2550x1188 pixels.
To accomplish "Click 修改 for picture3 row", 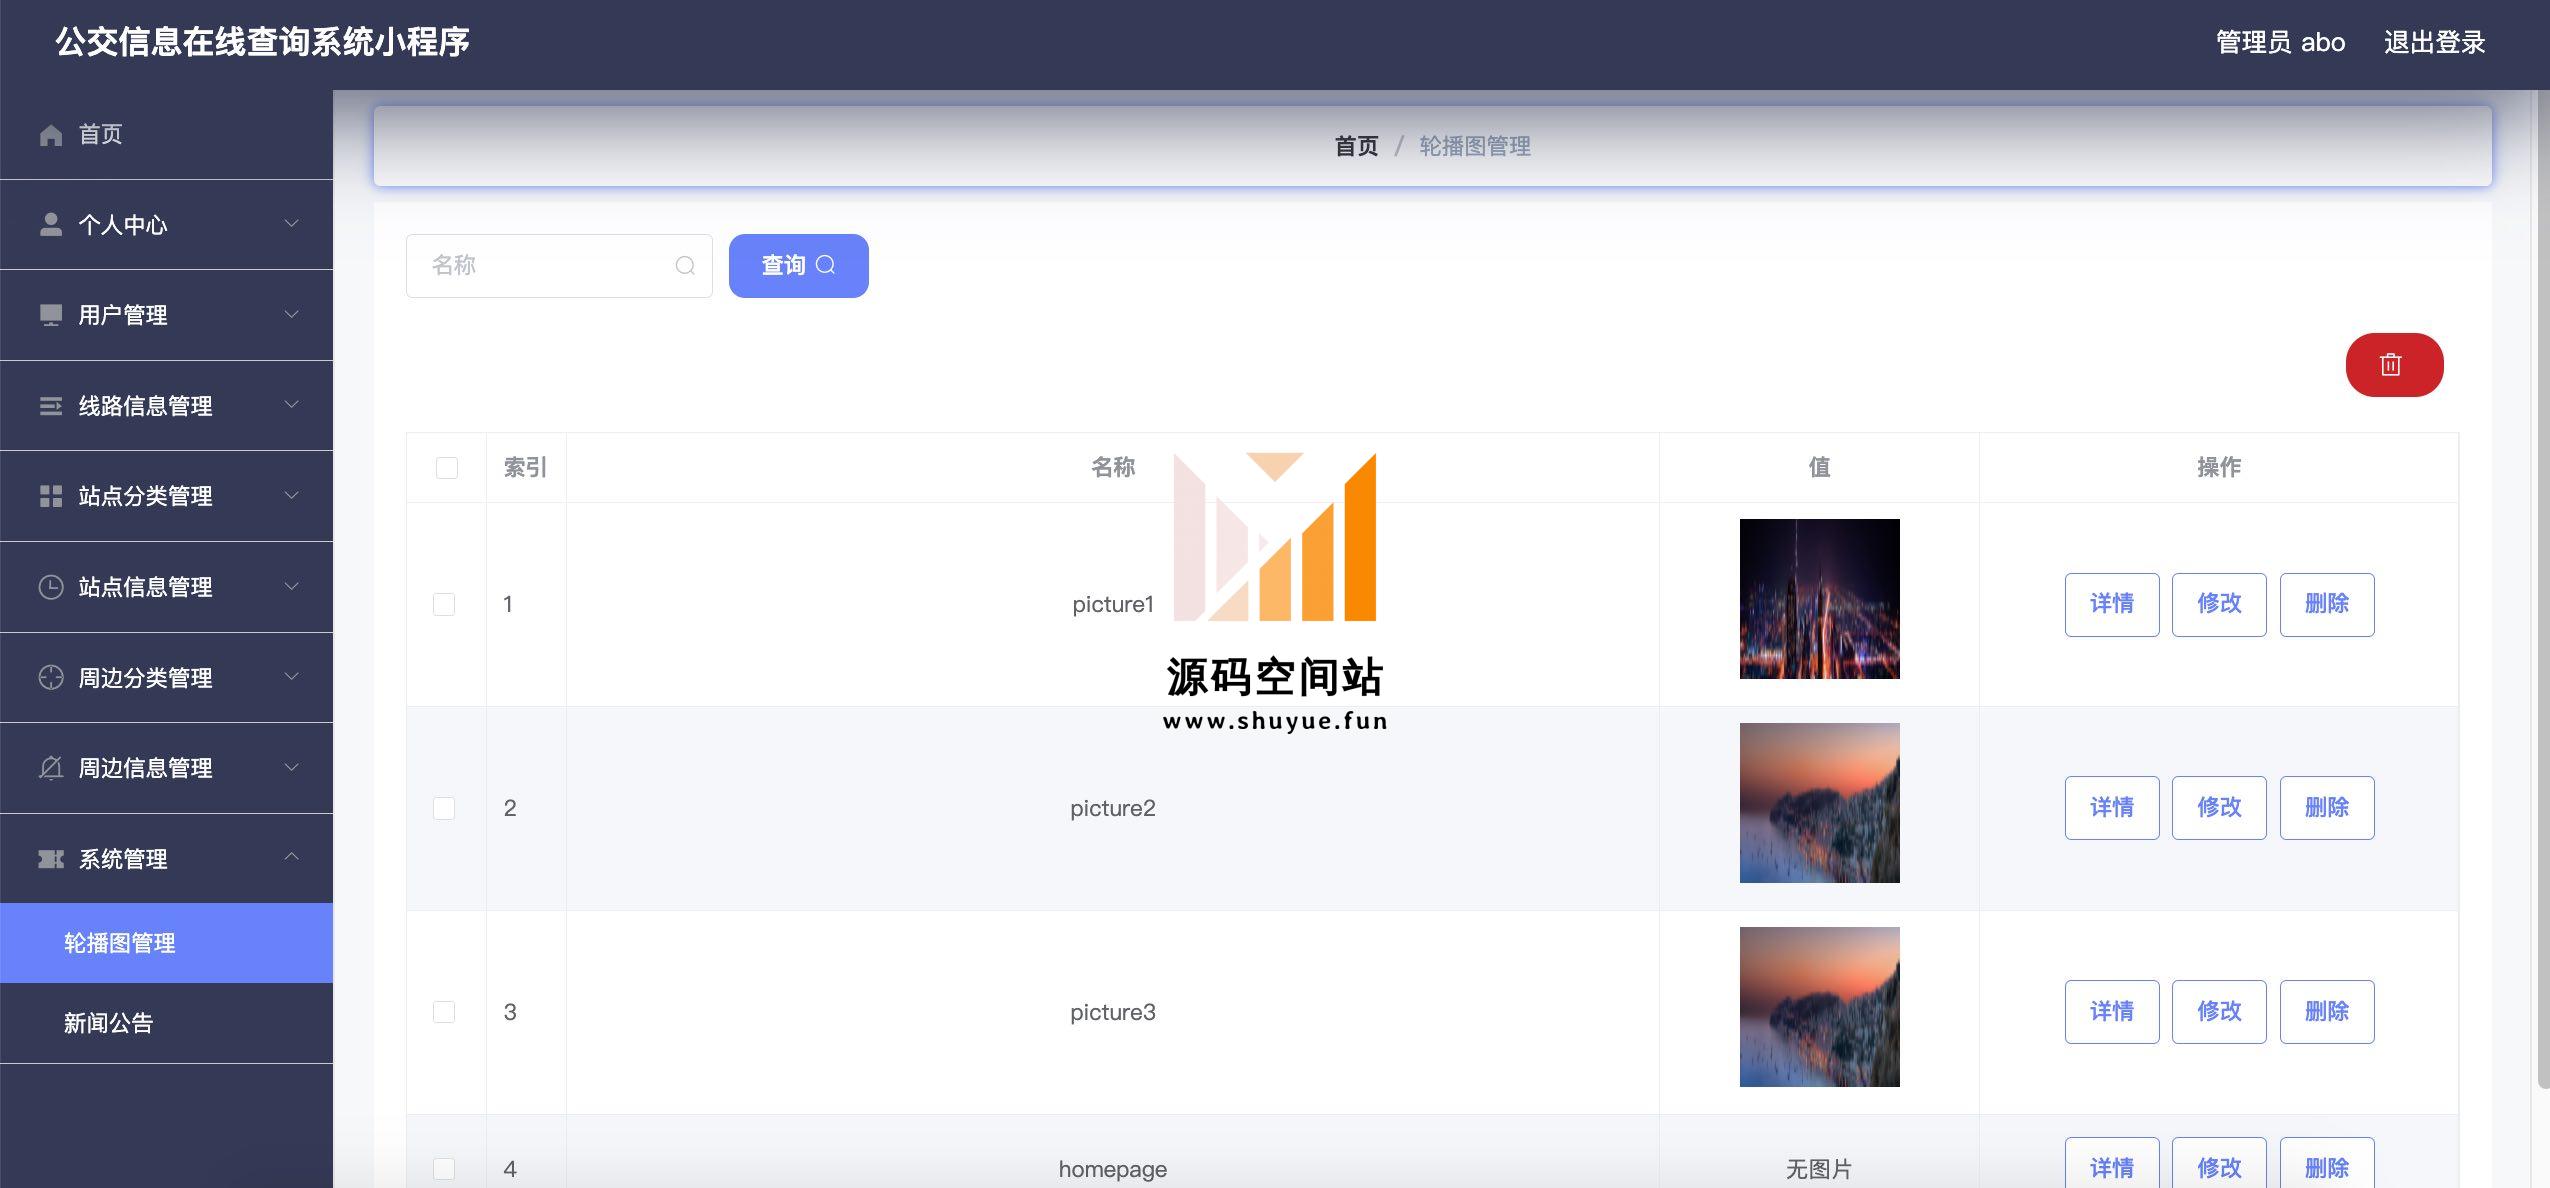I will [x=2219, y=1012].
